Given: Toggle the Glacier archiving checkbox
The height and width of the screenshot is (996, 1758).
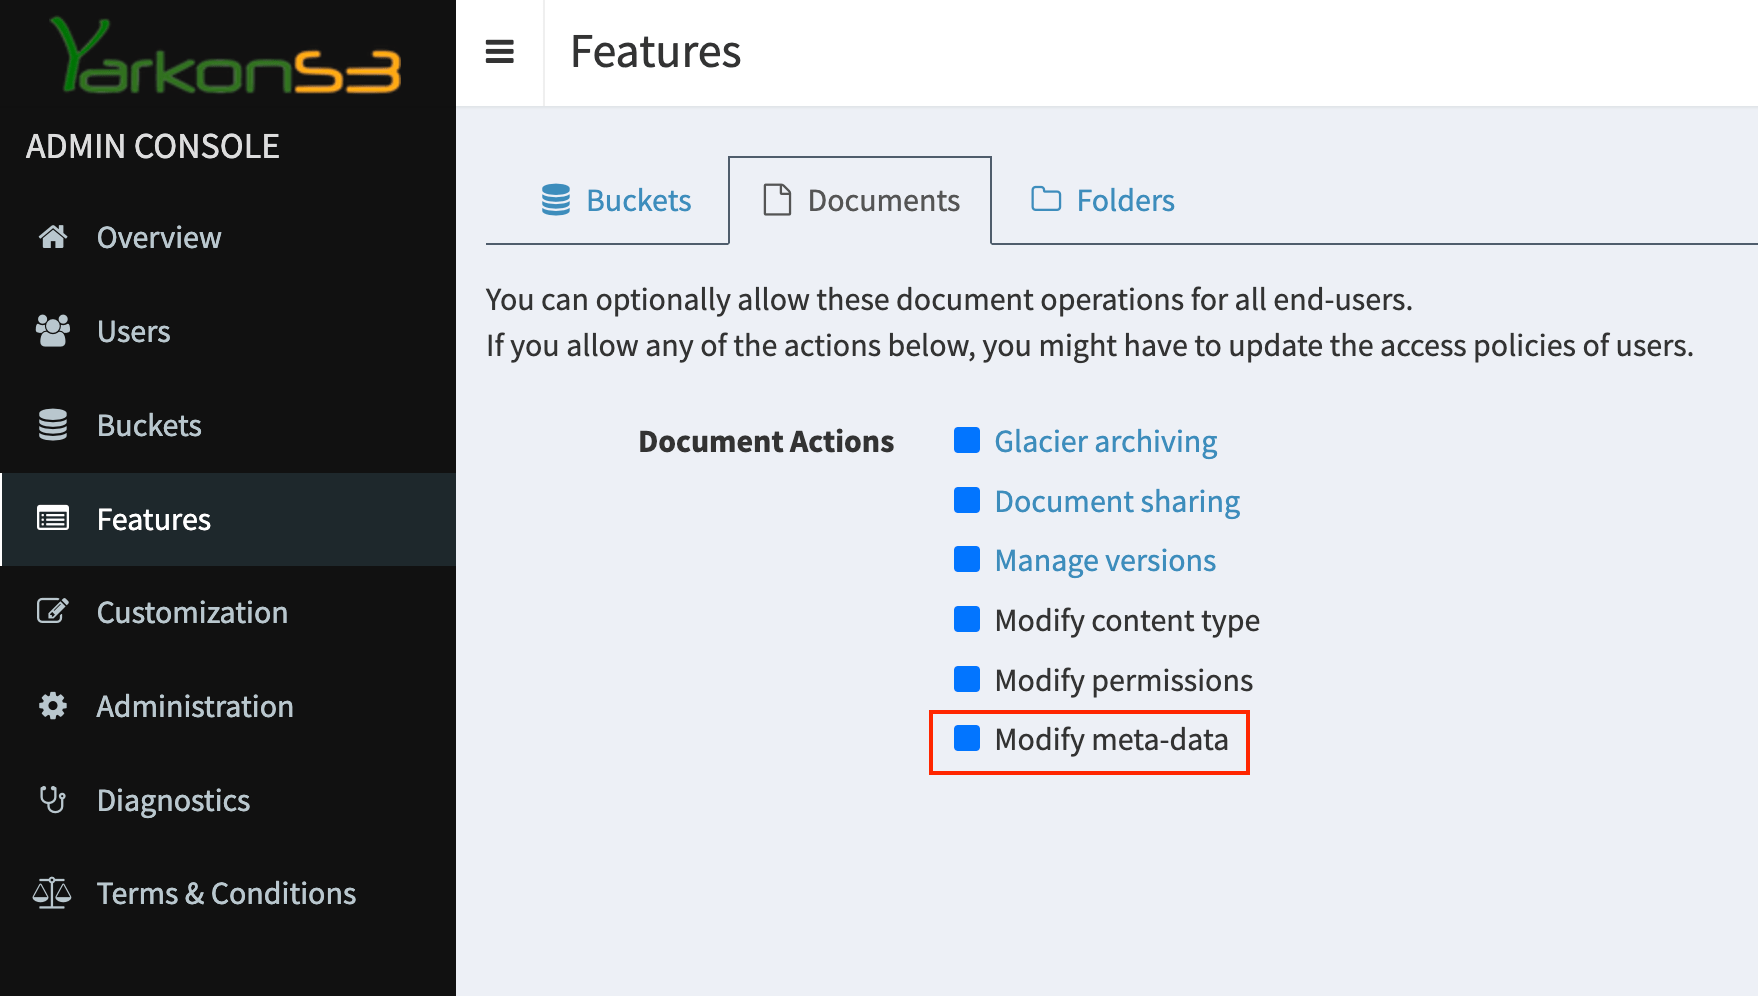Looking at the screenshot, I should pos(967,440).
